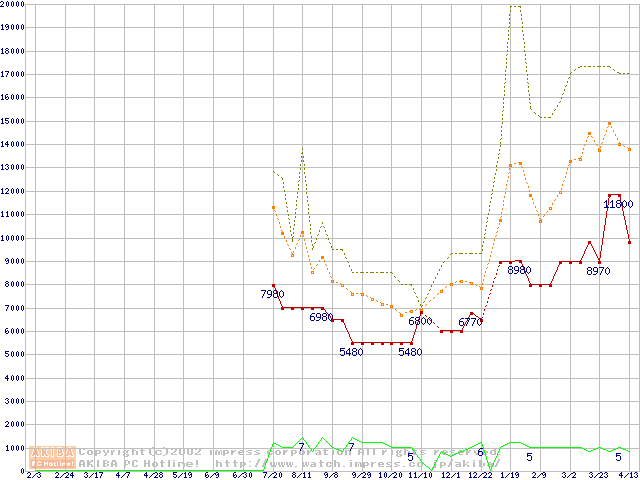The height and width of the screenshot is (480, 640).
Task: Select the 11/10 date marker
Action: (x=420, y=474)
